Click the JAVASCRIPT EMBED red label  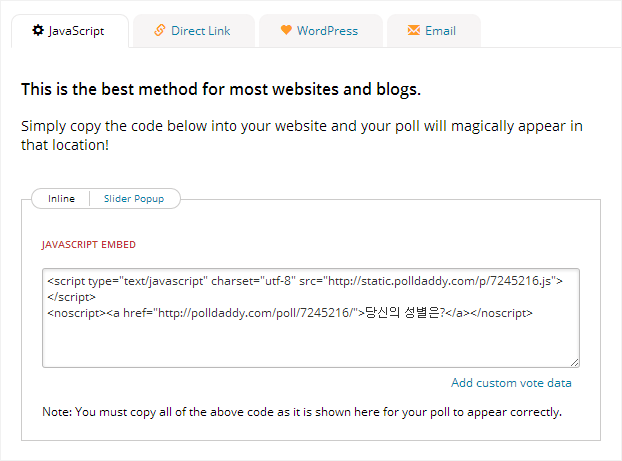88,245
